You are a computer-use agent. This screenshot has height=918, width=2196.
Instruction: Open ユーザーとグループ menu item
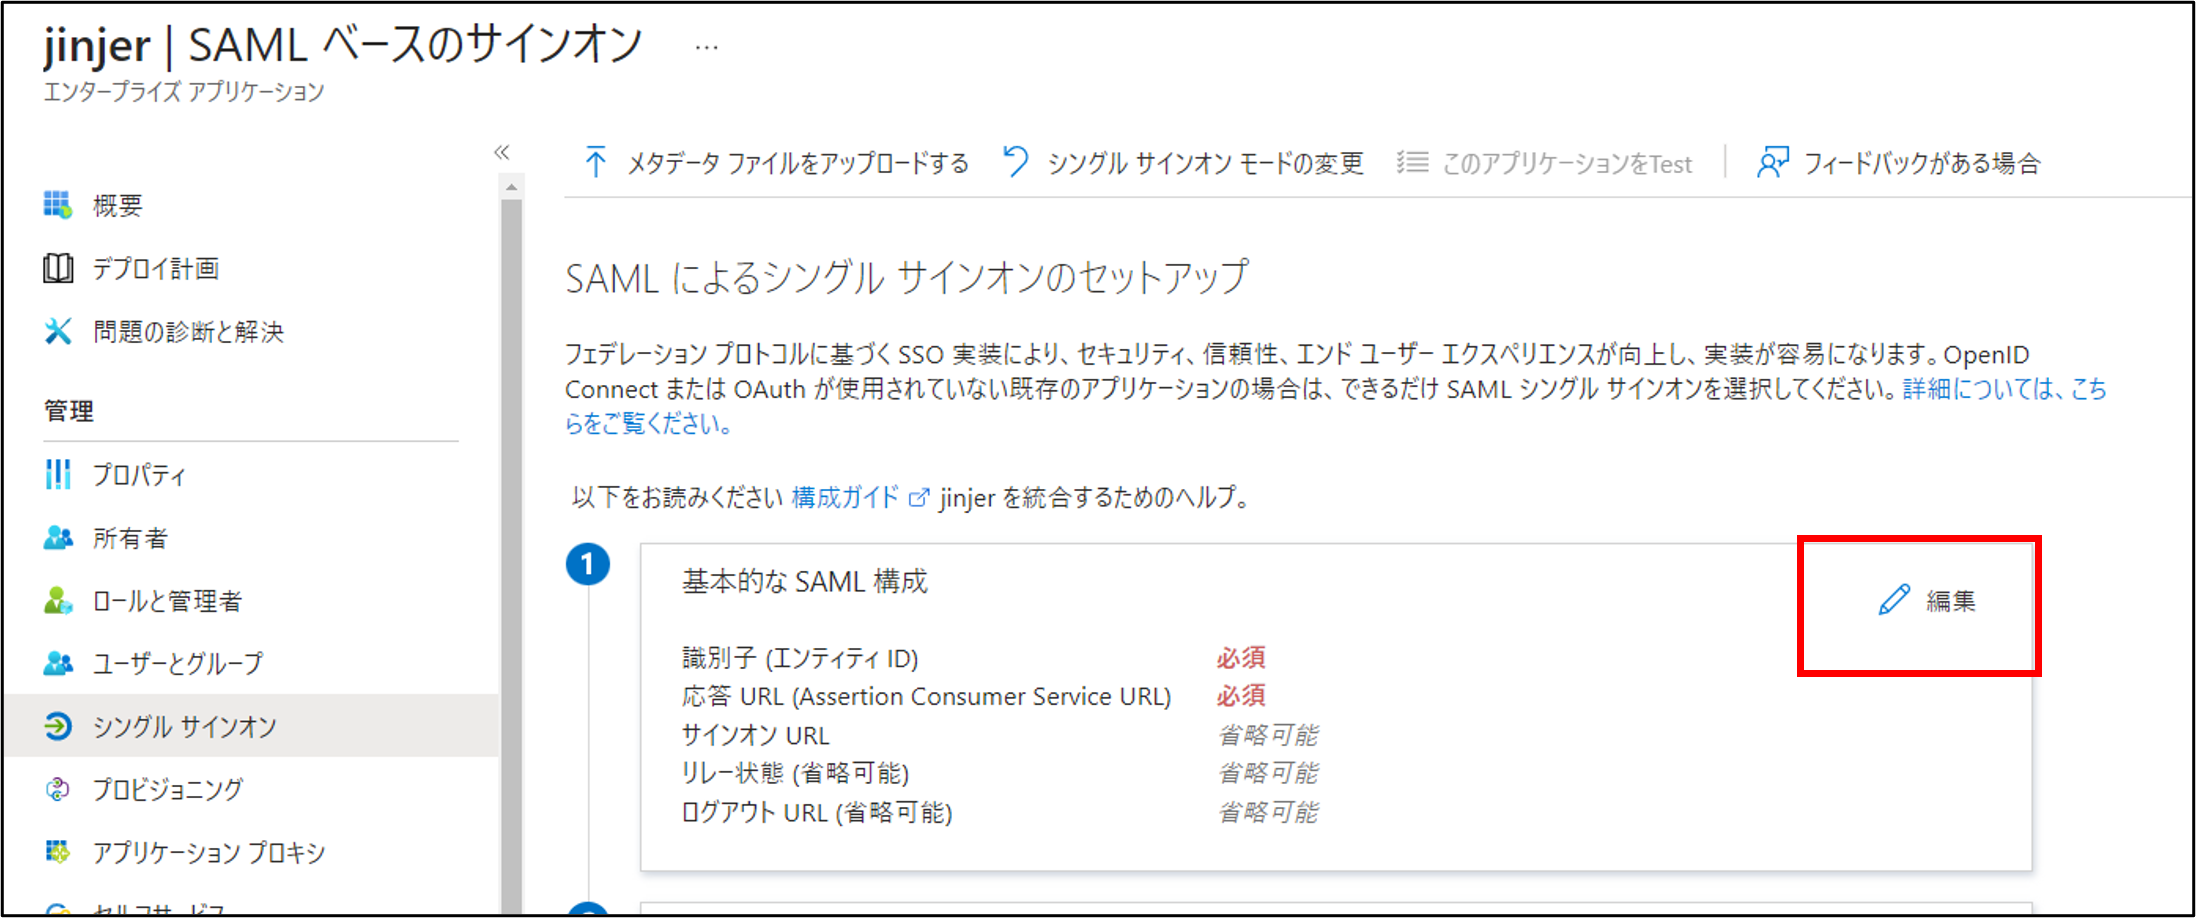(x=178, y=663)
